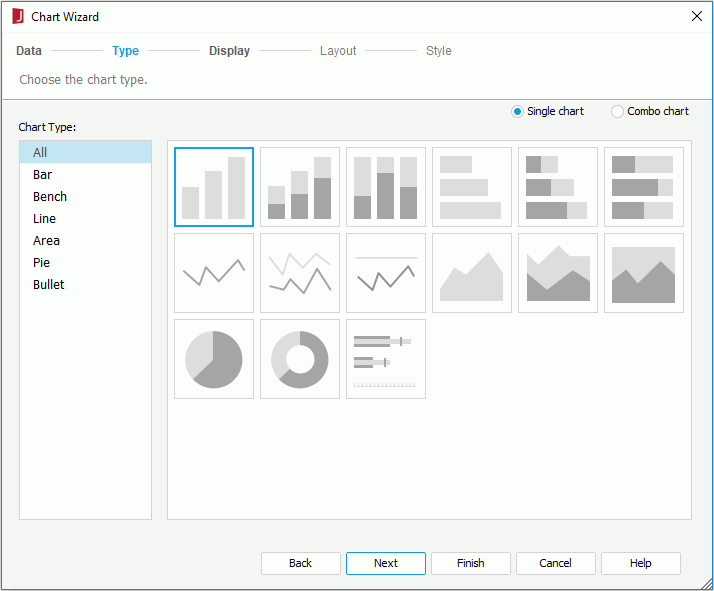
Task: Open the Layout wizard step
Action: point(338,51)
